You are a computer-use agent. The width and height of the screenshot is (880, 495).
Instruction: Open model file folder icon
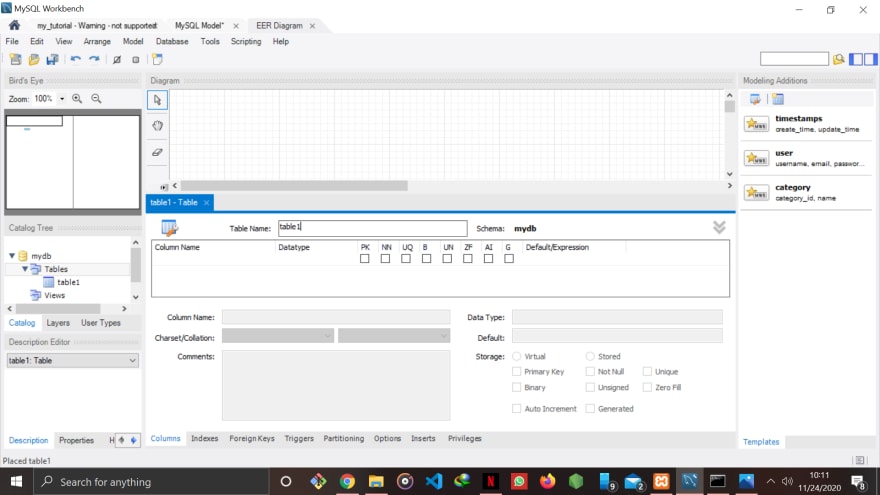click(x=34, y=59)
